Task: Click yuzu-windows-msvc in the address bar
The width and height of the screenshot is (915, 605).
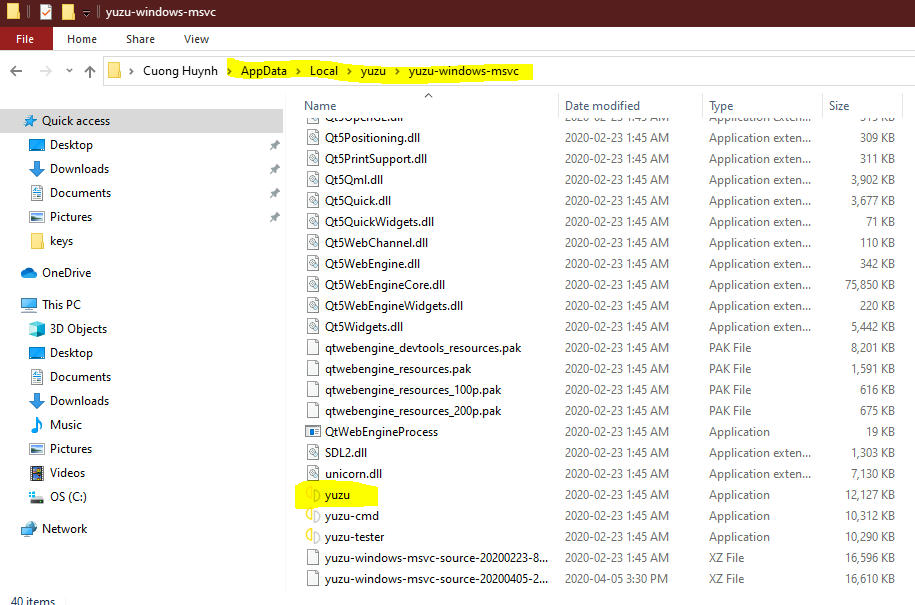Action: click(464, 71)
